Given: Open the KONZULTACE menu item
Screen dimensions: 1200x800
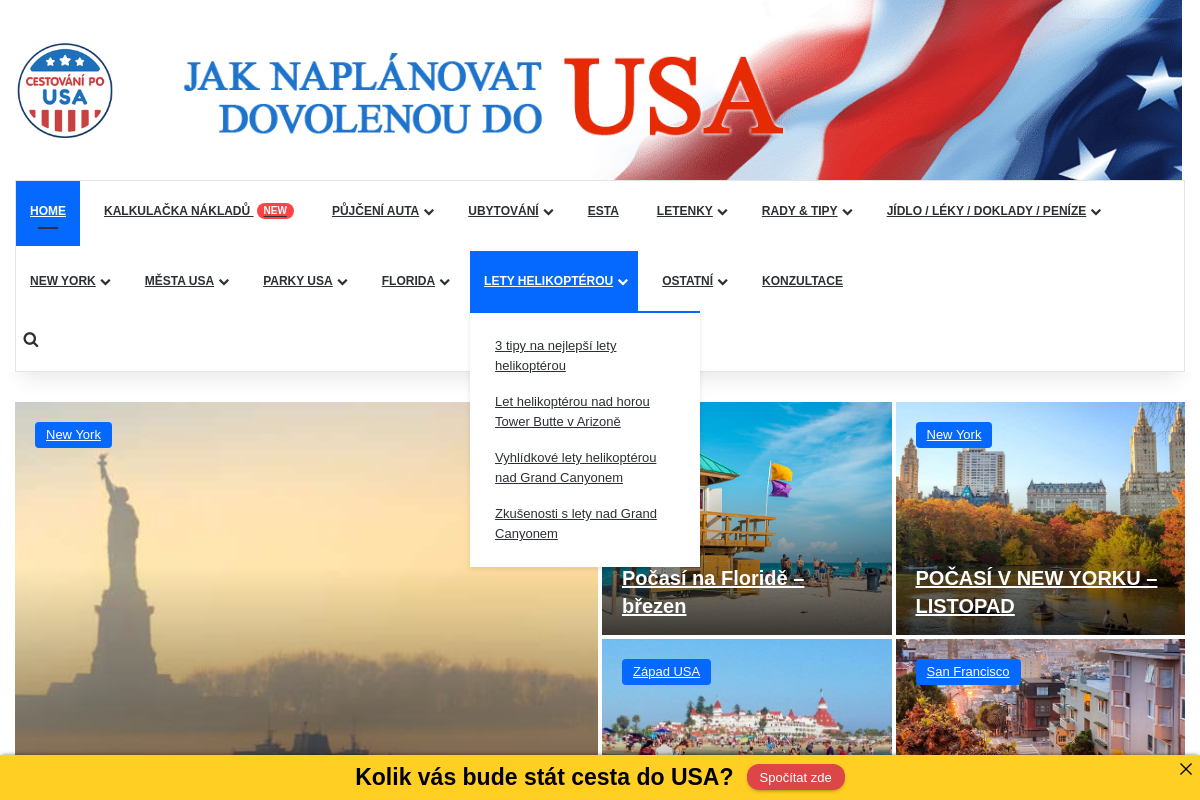Looking at the screenshot, I should point(802,281).
